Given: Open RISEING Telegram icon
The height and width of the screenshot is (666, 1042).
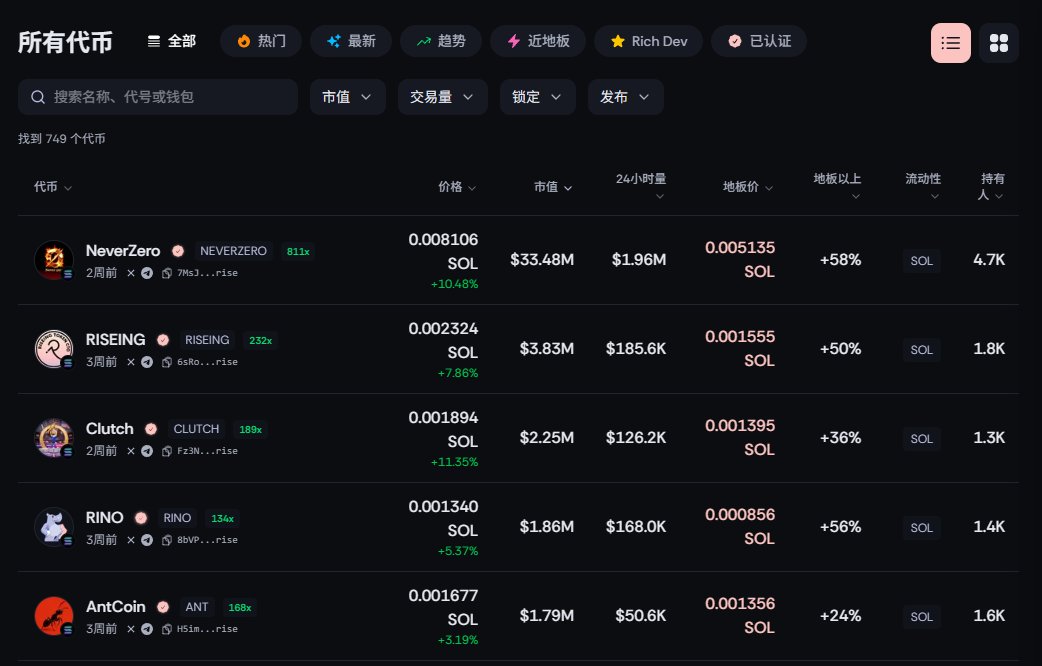Looking at the screenshot, I should (147, 362).
